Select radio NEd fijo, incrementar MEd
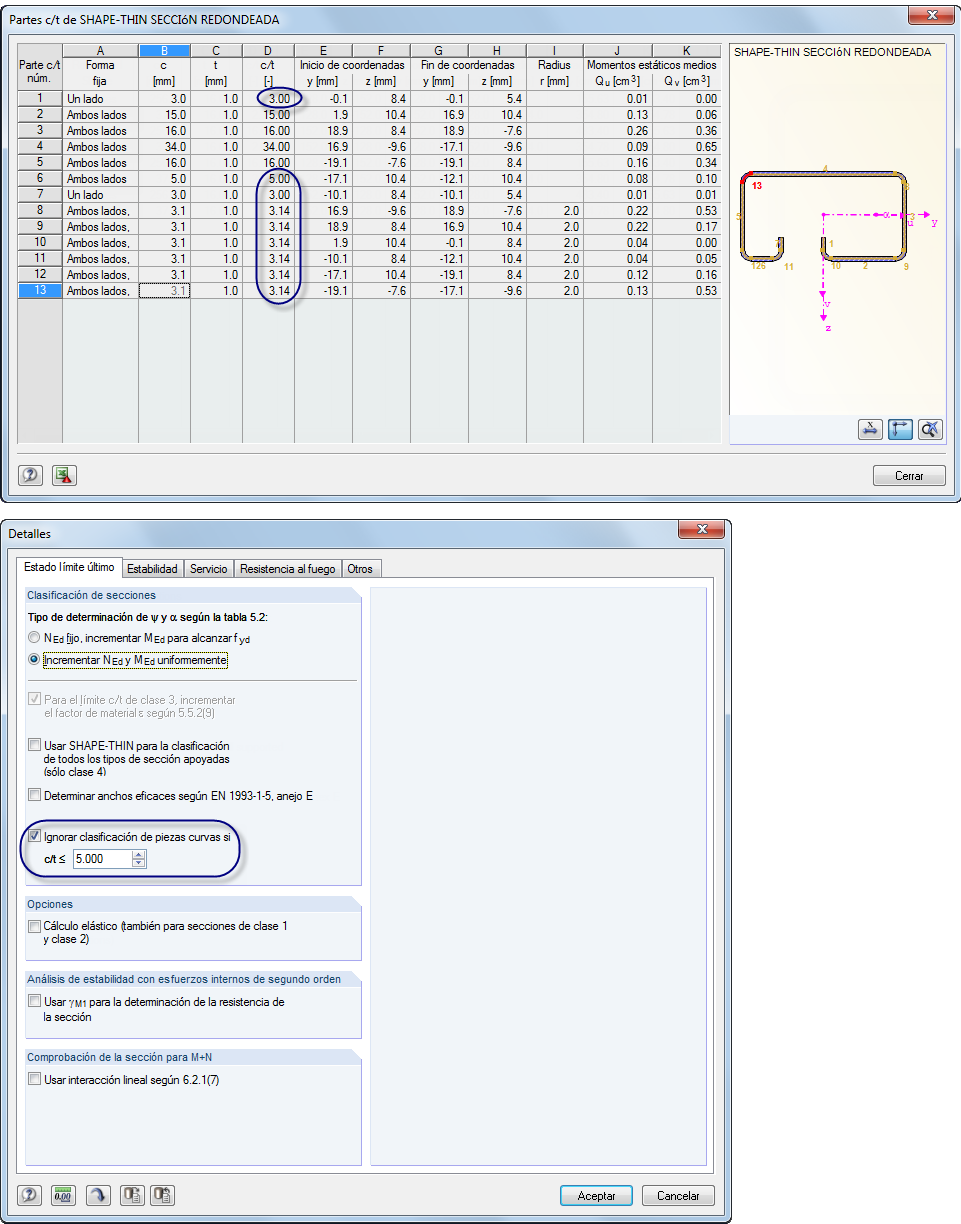The image size is (961, 1224). pos(35,637)
